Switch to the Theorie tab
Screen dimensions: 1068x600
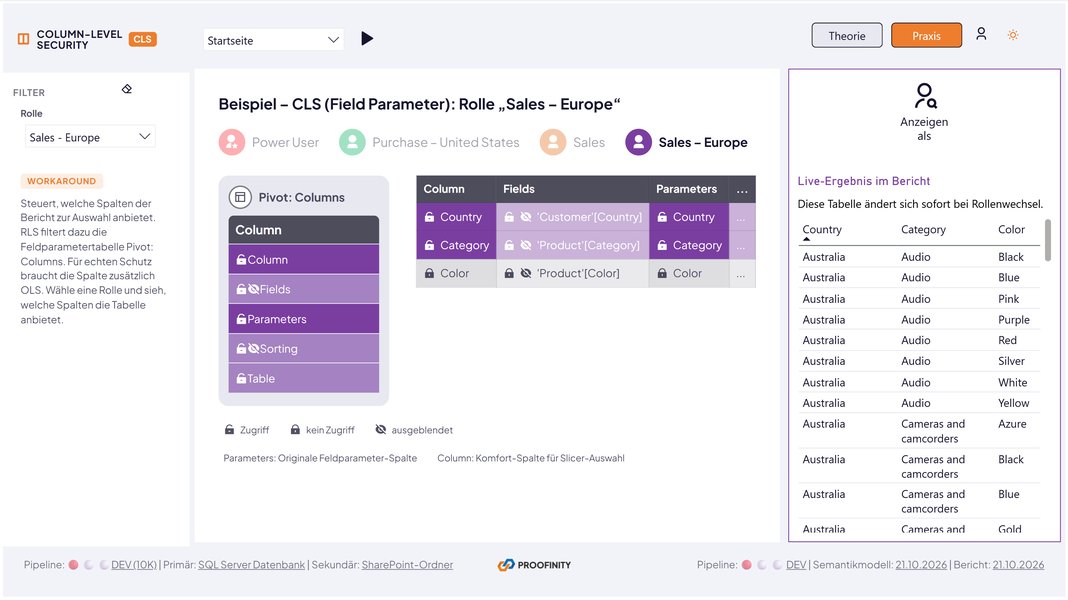847,35
